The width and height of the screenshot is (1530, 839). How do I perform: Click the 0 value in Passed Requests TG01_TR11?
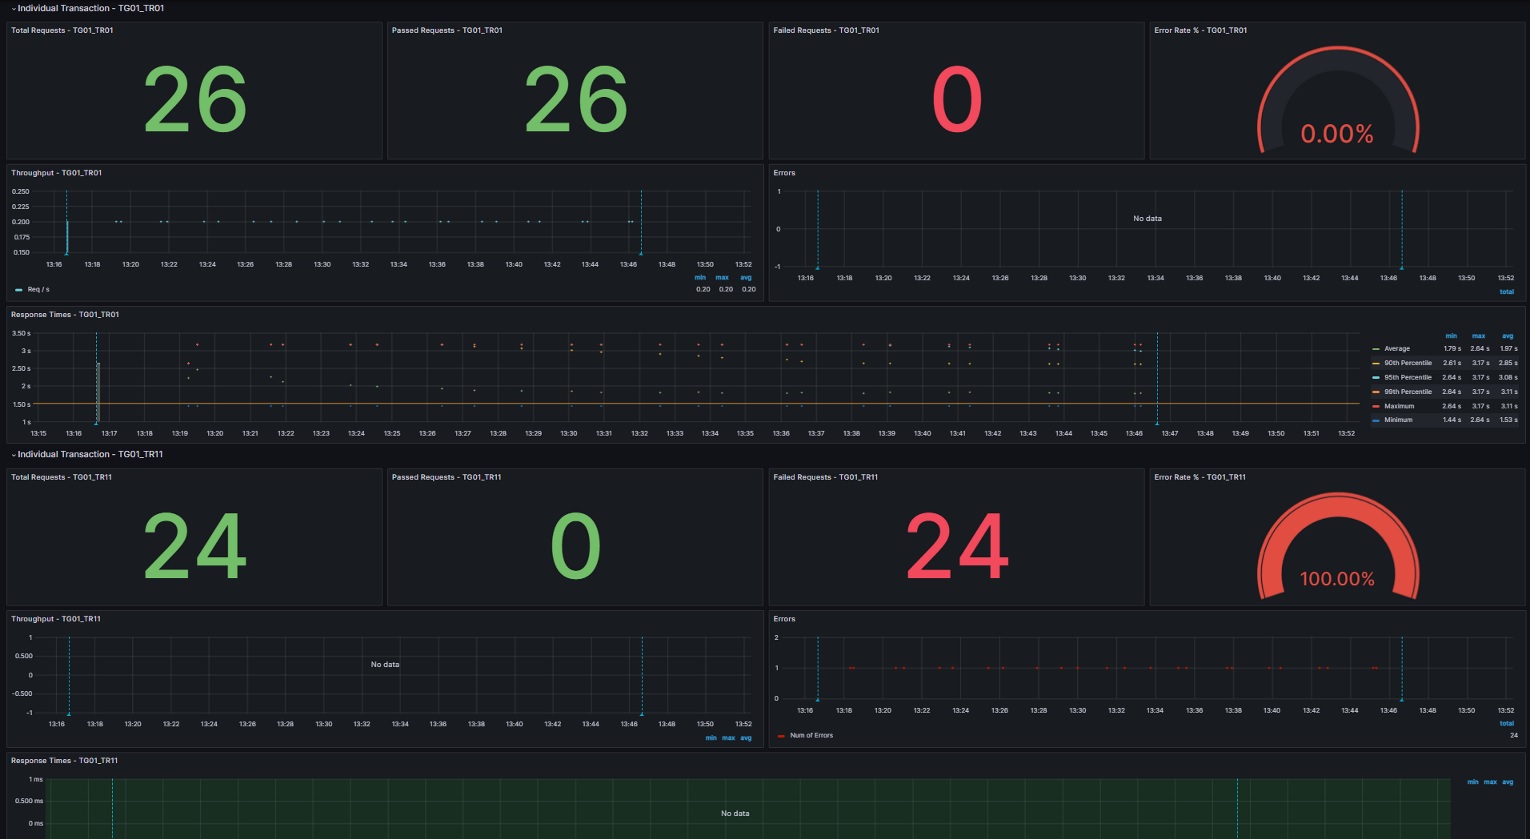[x=576, y=546]
